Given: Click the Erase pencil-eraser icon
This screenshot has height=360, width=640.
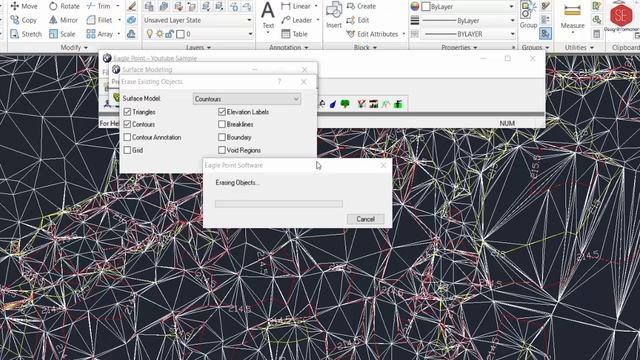Looking at the screenshot, I should (x=131, y=6).
